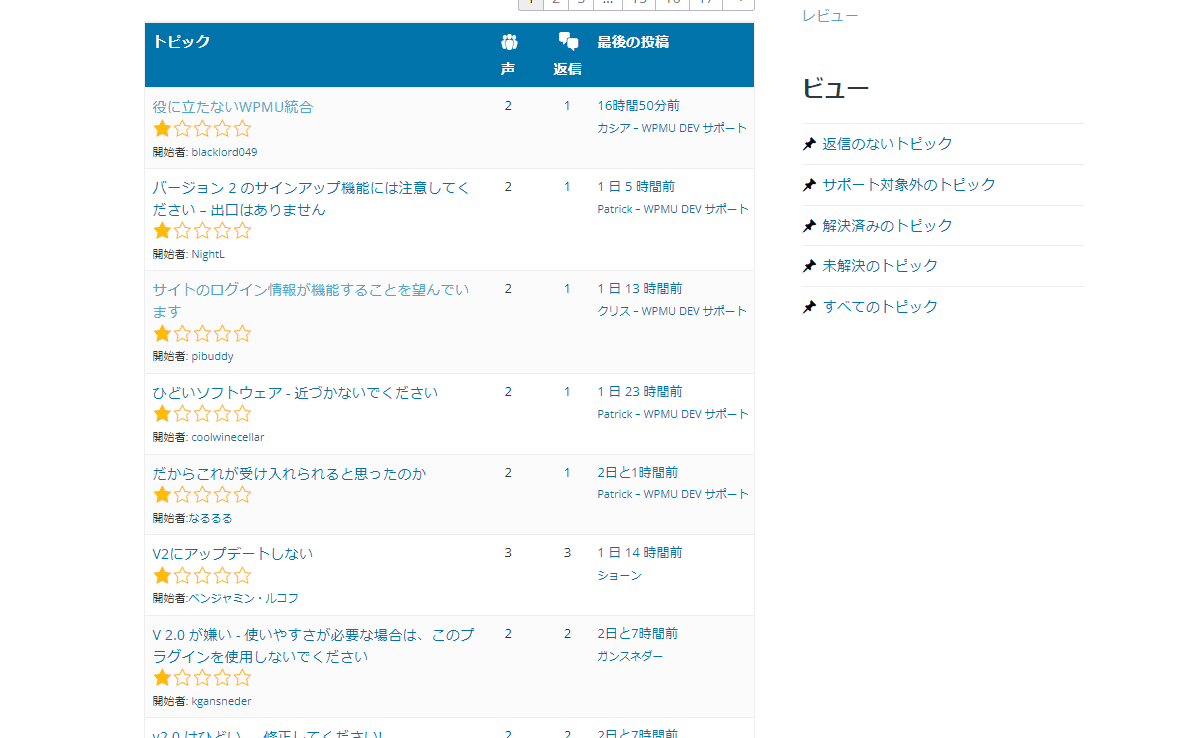The height and width of the screenshot is (738, 1179).
Task: Open the topic サイトのログイン情報が機能することを望んでいます
Action: (311, 300)
